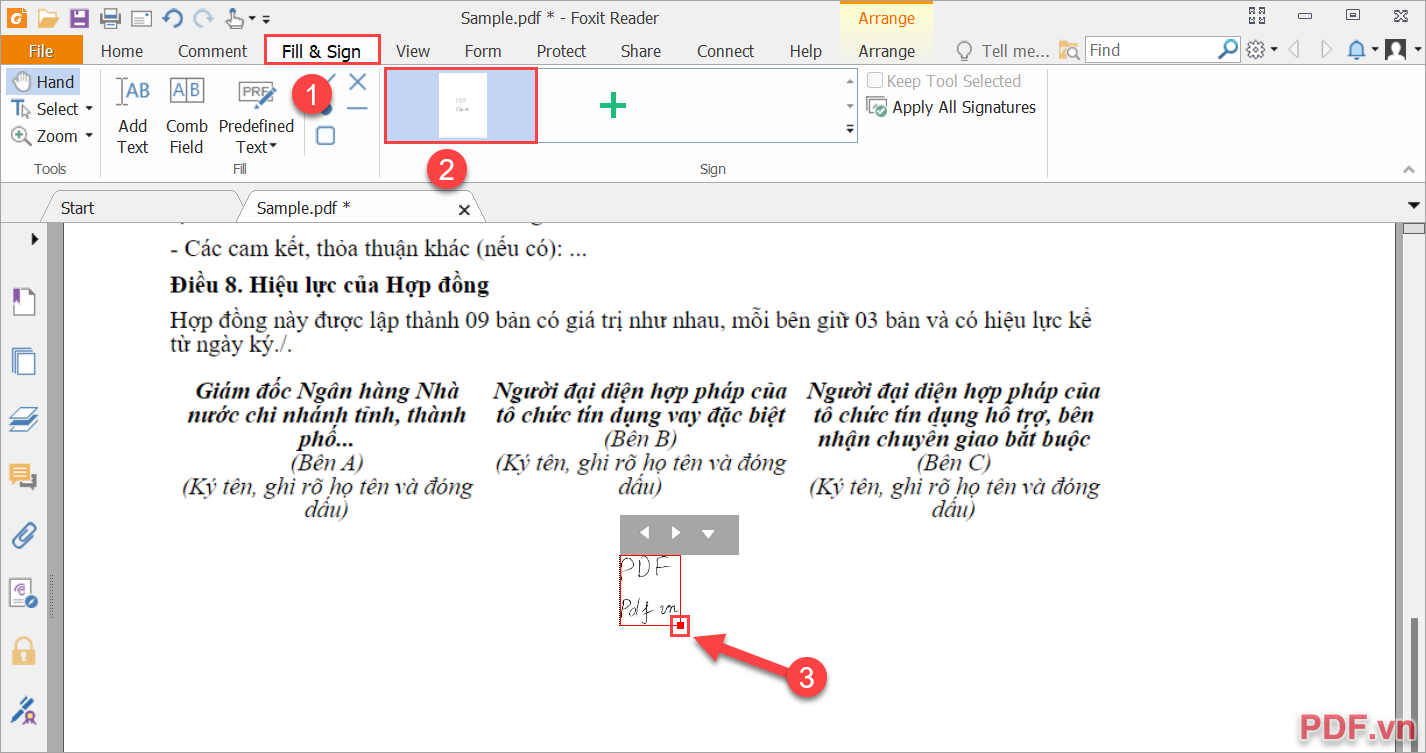The image size is (1426, 753).
Task: Expand the full signature gallery list
Action: pyautogui.click(x=850, y=129)
